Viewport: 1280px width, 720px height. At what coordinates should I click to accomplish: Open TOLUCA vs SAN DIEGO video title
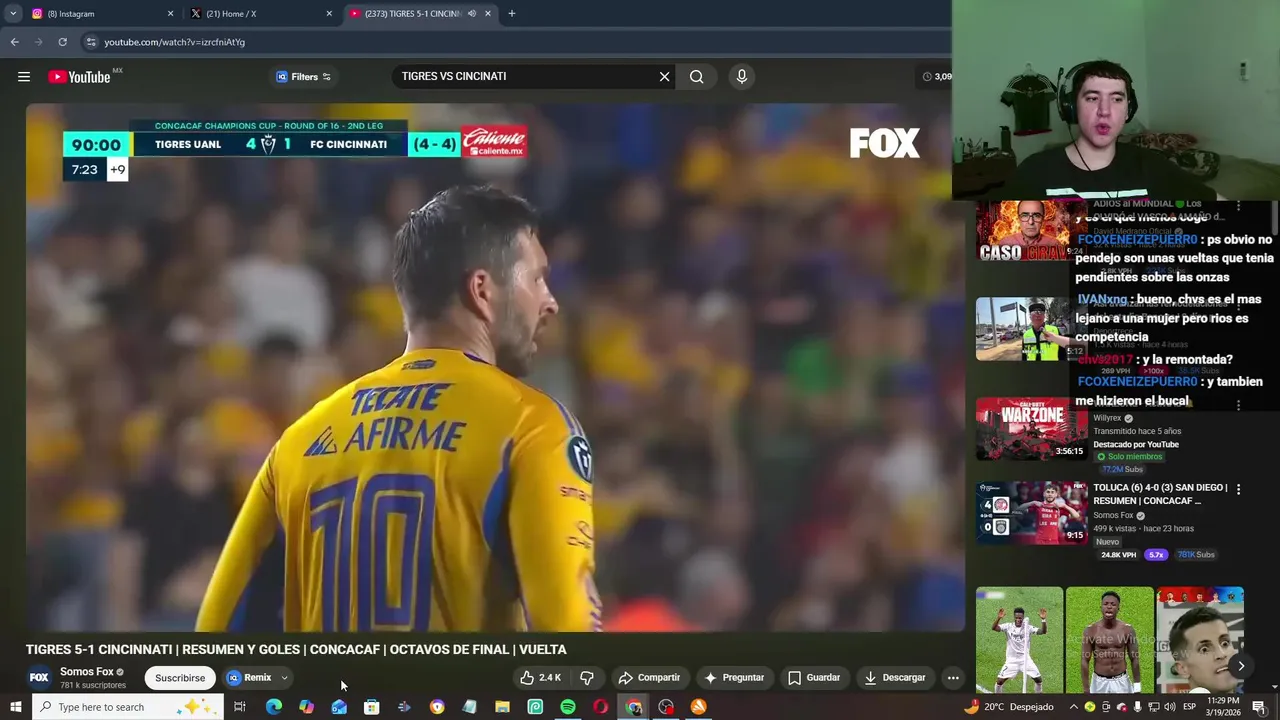click(x=1160, y=494)
